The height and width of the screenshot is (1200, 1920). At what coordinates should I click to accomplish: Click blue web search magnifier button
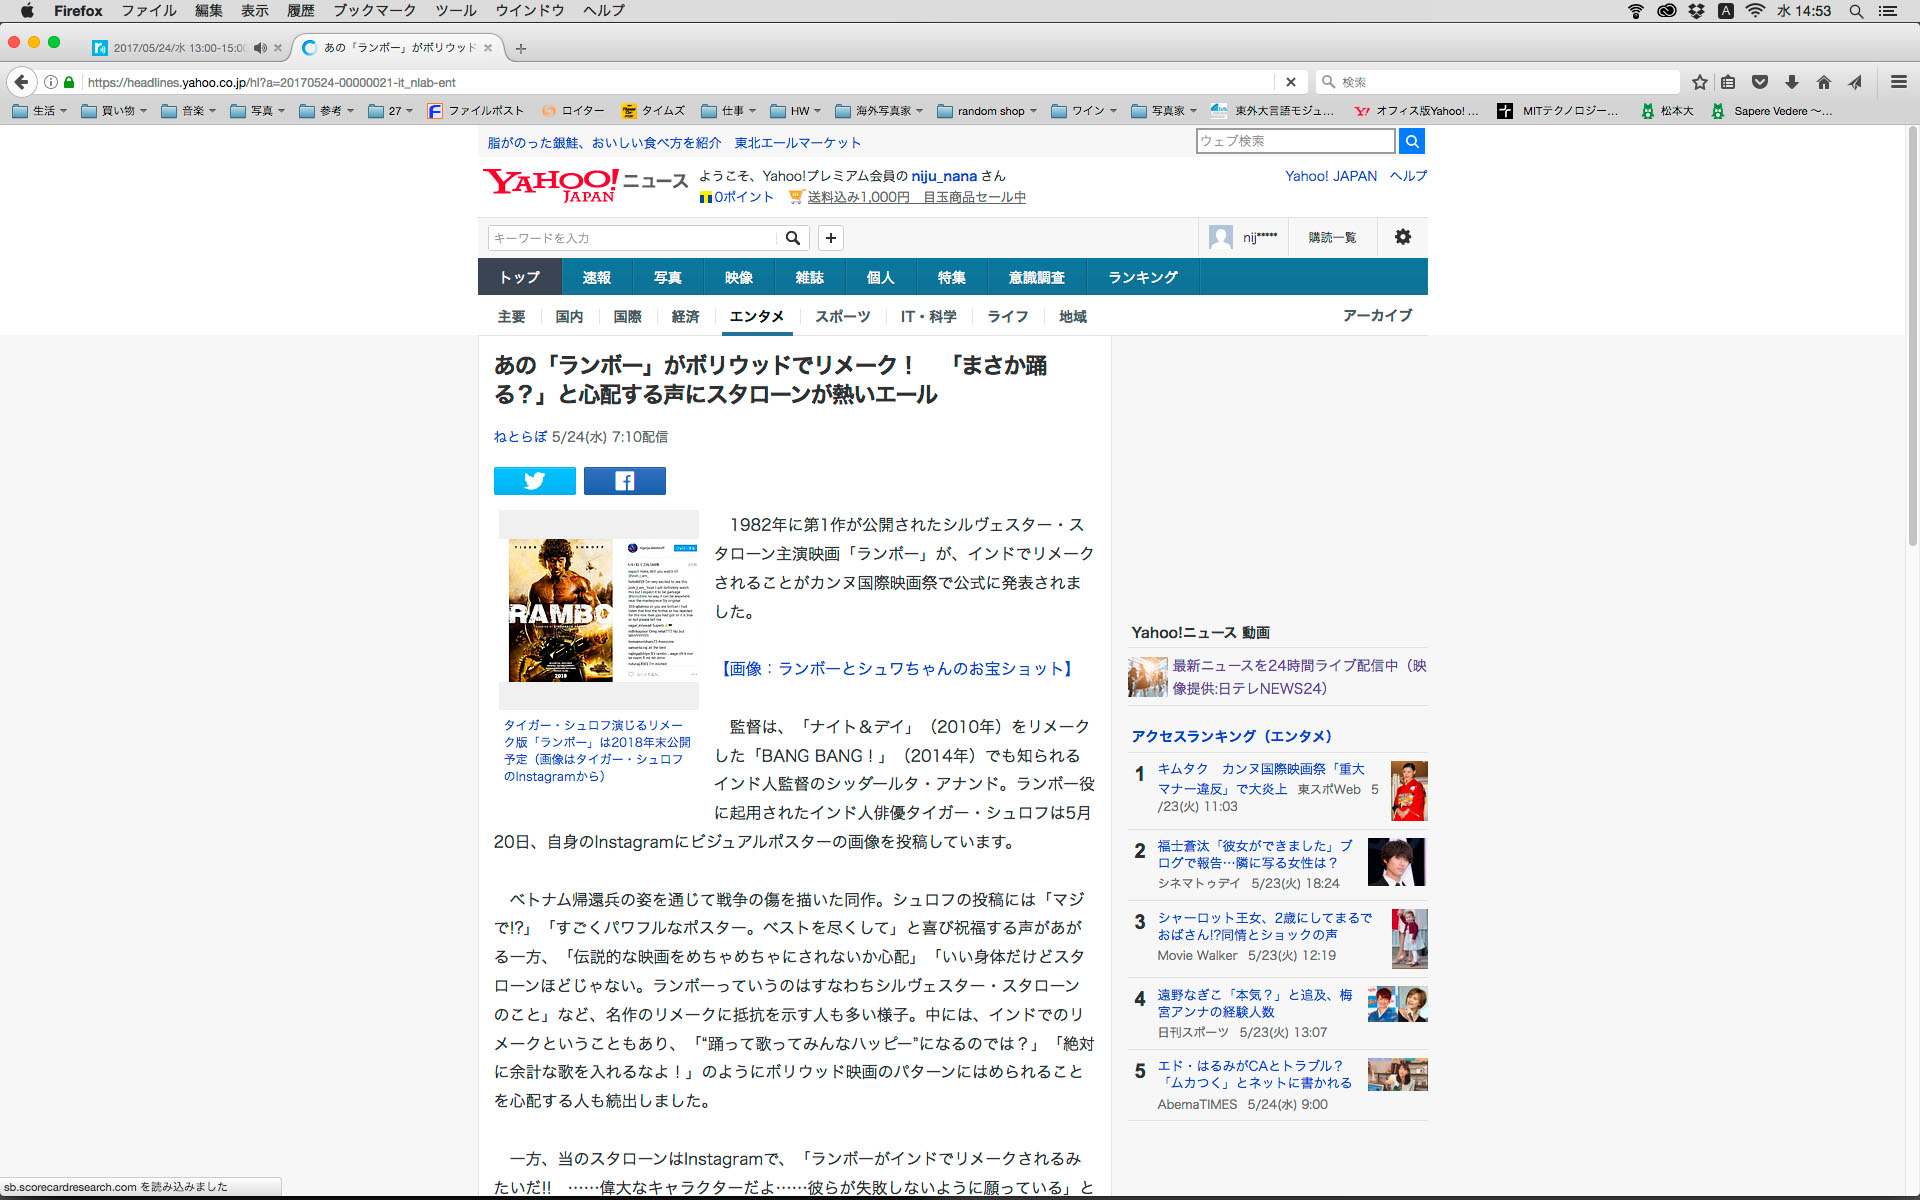pos(1411,141)
